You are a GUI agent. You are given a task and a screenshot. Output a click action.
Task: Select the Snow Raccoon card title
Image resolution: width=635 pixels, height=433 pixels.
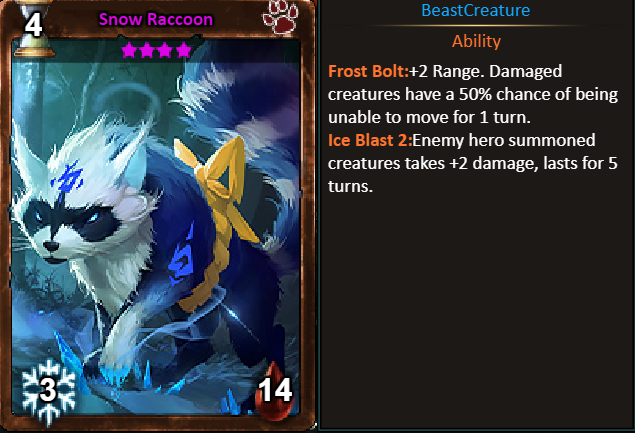pyautogui.click(x=156, y=19)
